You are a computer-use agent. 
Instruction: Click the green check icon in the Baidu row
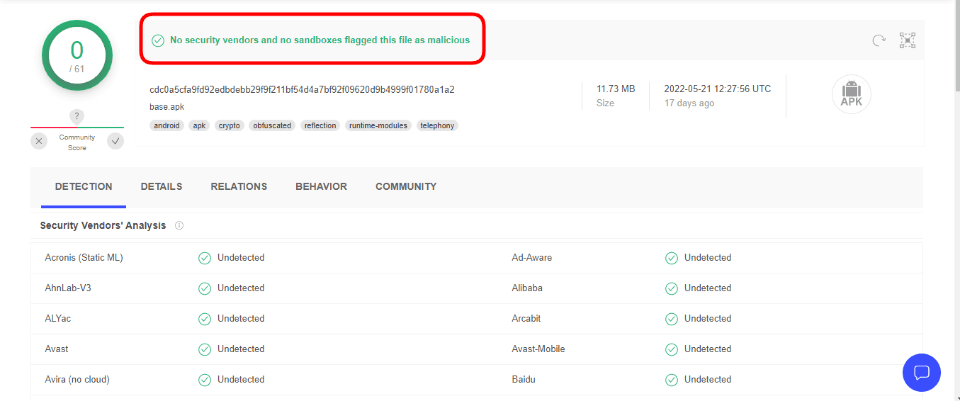(x=672, y=380)
